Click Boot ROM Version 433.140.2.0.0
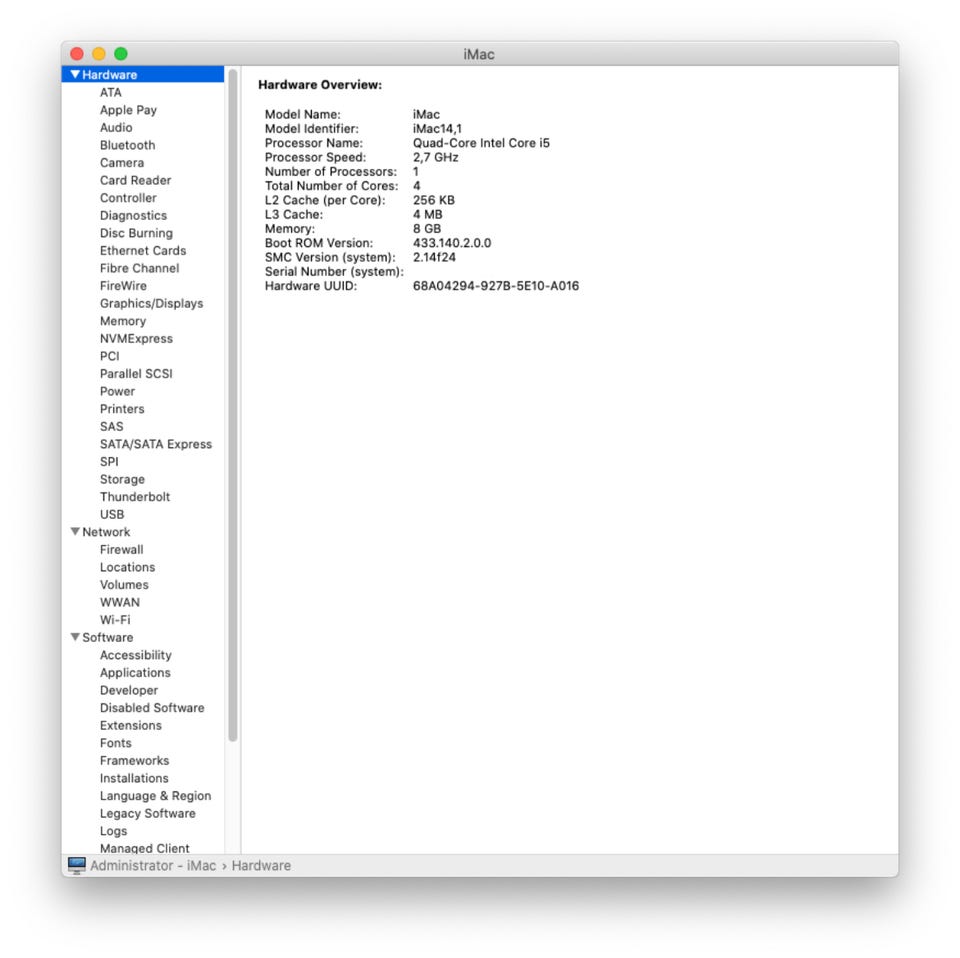The image size is (960, 958). pyautogui.click(x=452, y=243)
